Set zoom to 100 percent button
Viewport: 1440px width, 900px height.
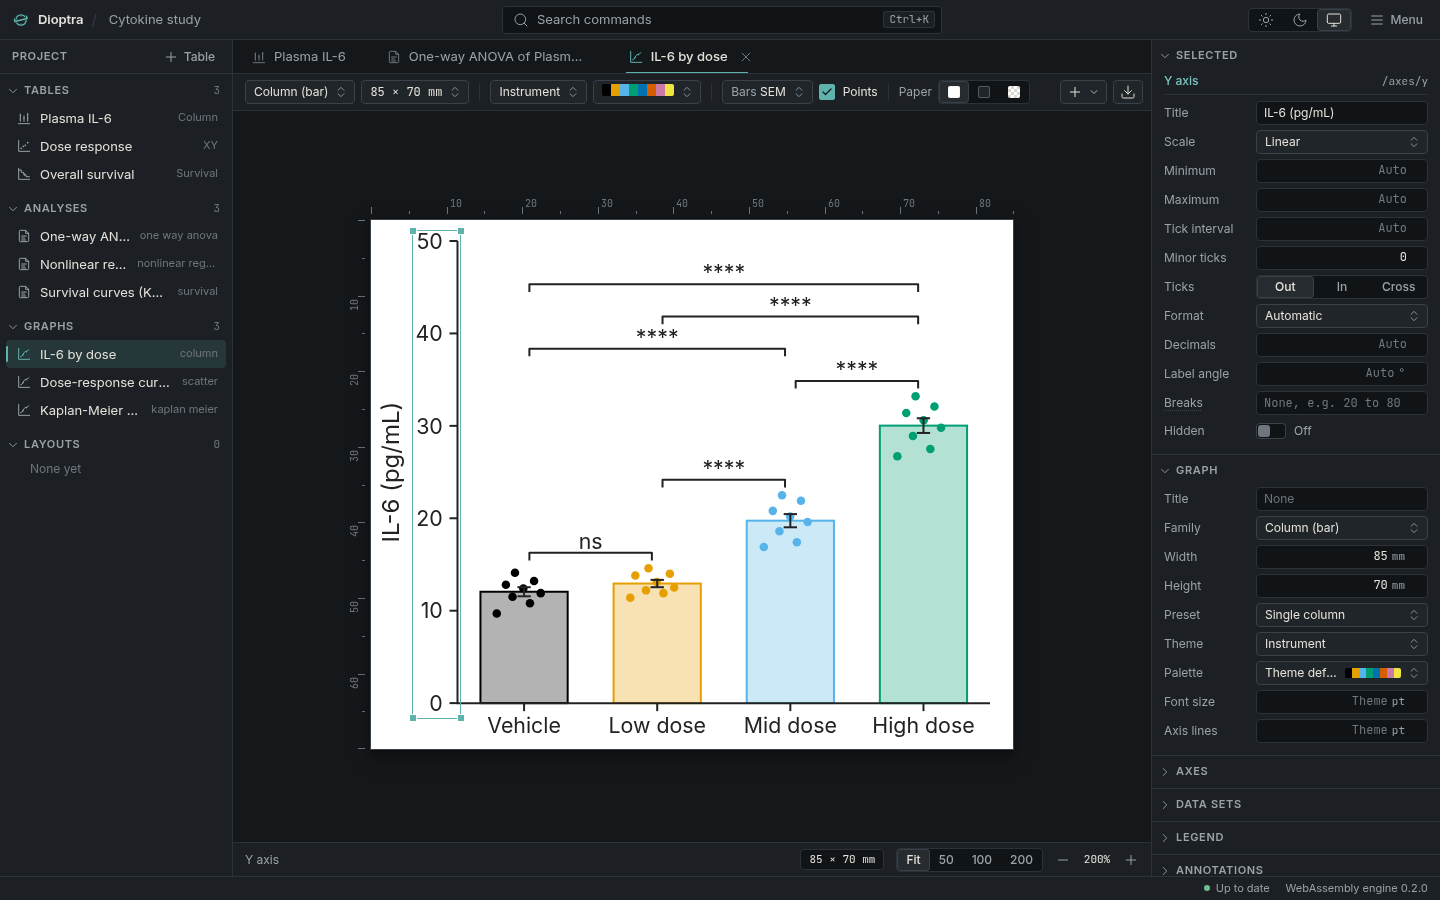pos(982,860)
